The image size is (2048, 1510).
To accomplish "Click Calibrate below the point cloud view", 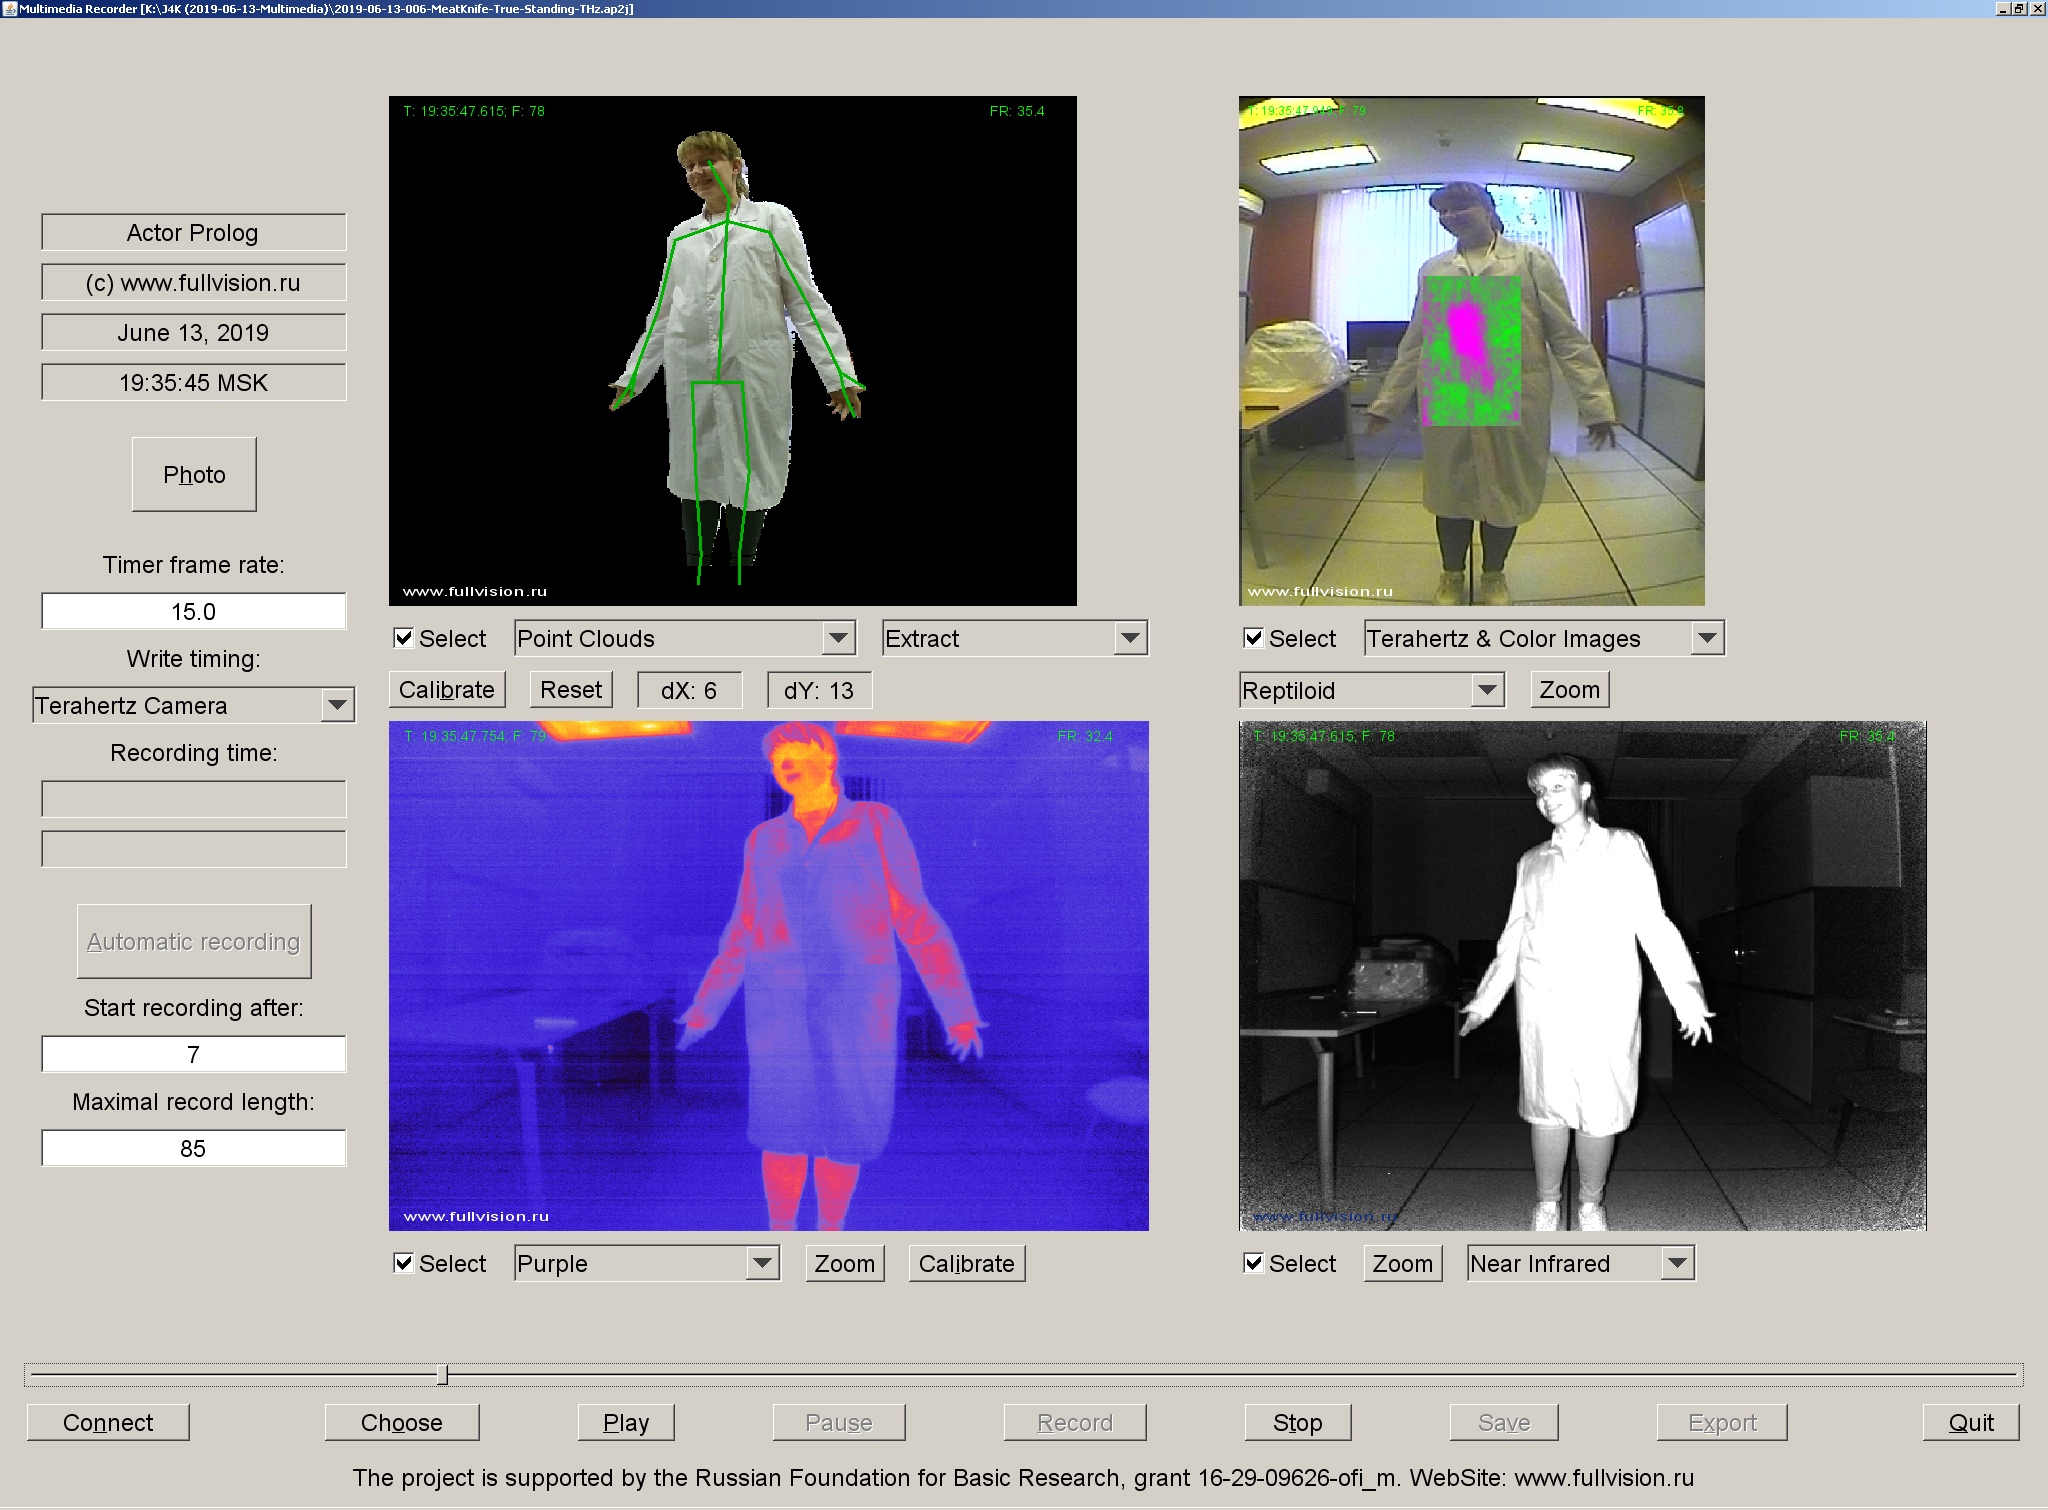I will click(447, 689).
